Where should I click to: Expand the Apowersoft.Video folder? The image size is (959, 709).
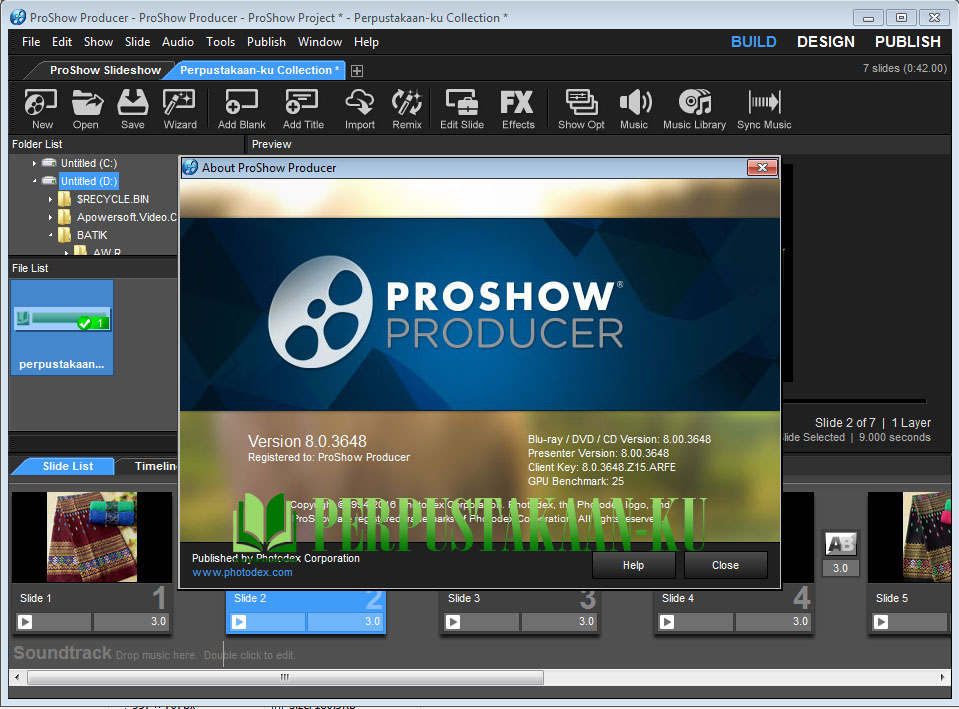point(50,217)
